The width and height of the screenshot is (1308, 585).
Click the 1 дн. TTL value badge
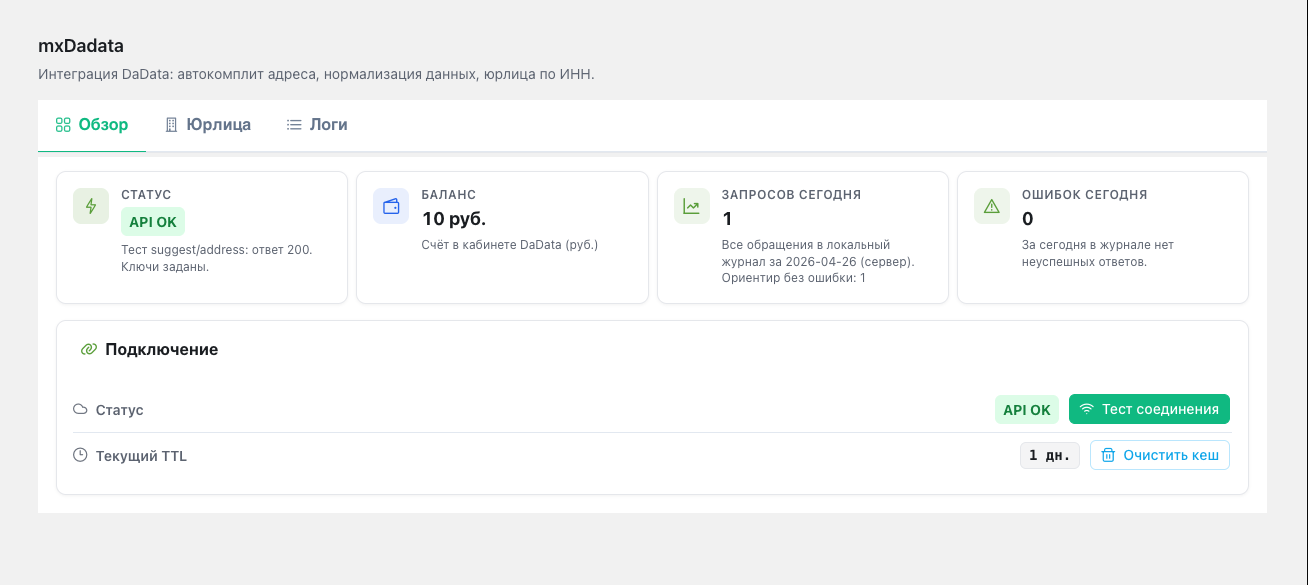click(1049, 456)
